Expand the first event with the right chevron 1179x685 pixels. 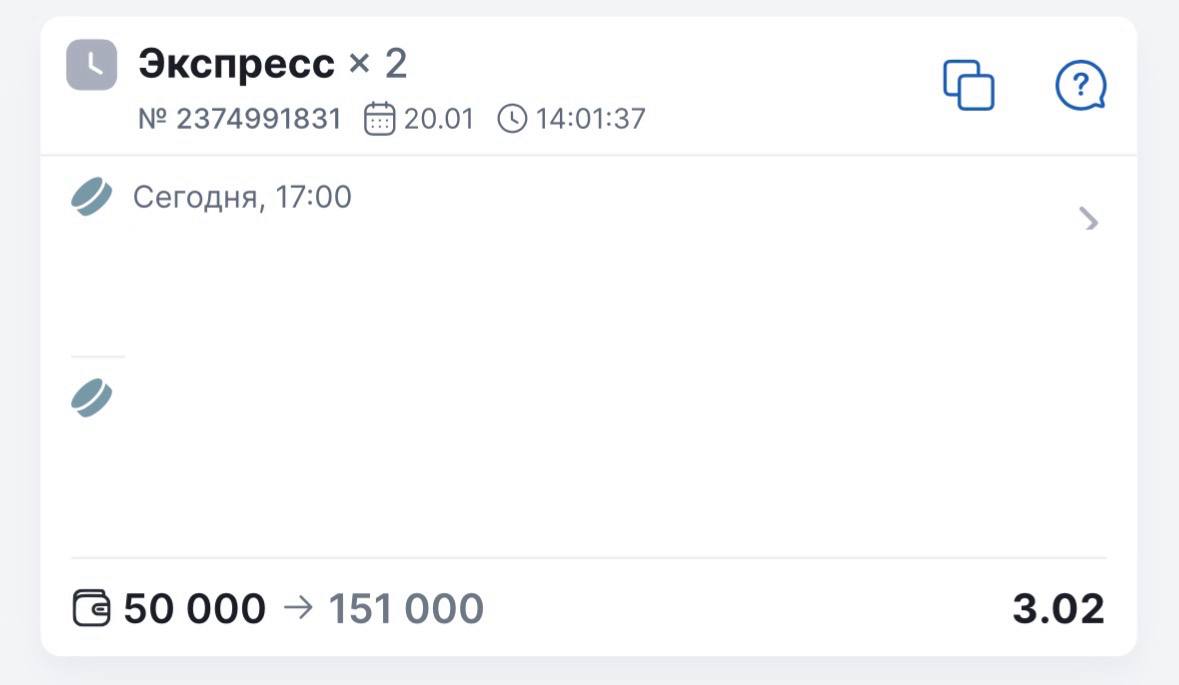pos(1089,219)
